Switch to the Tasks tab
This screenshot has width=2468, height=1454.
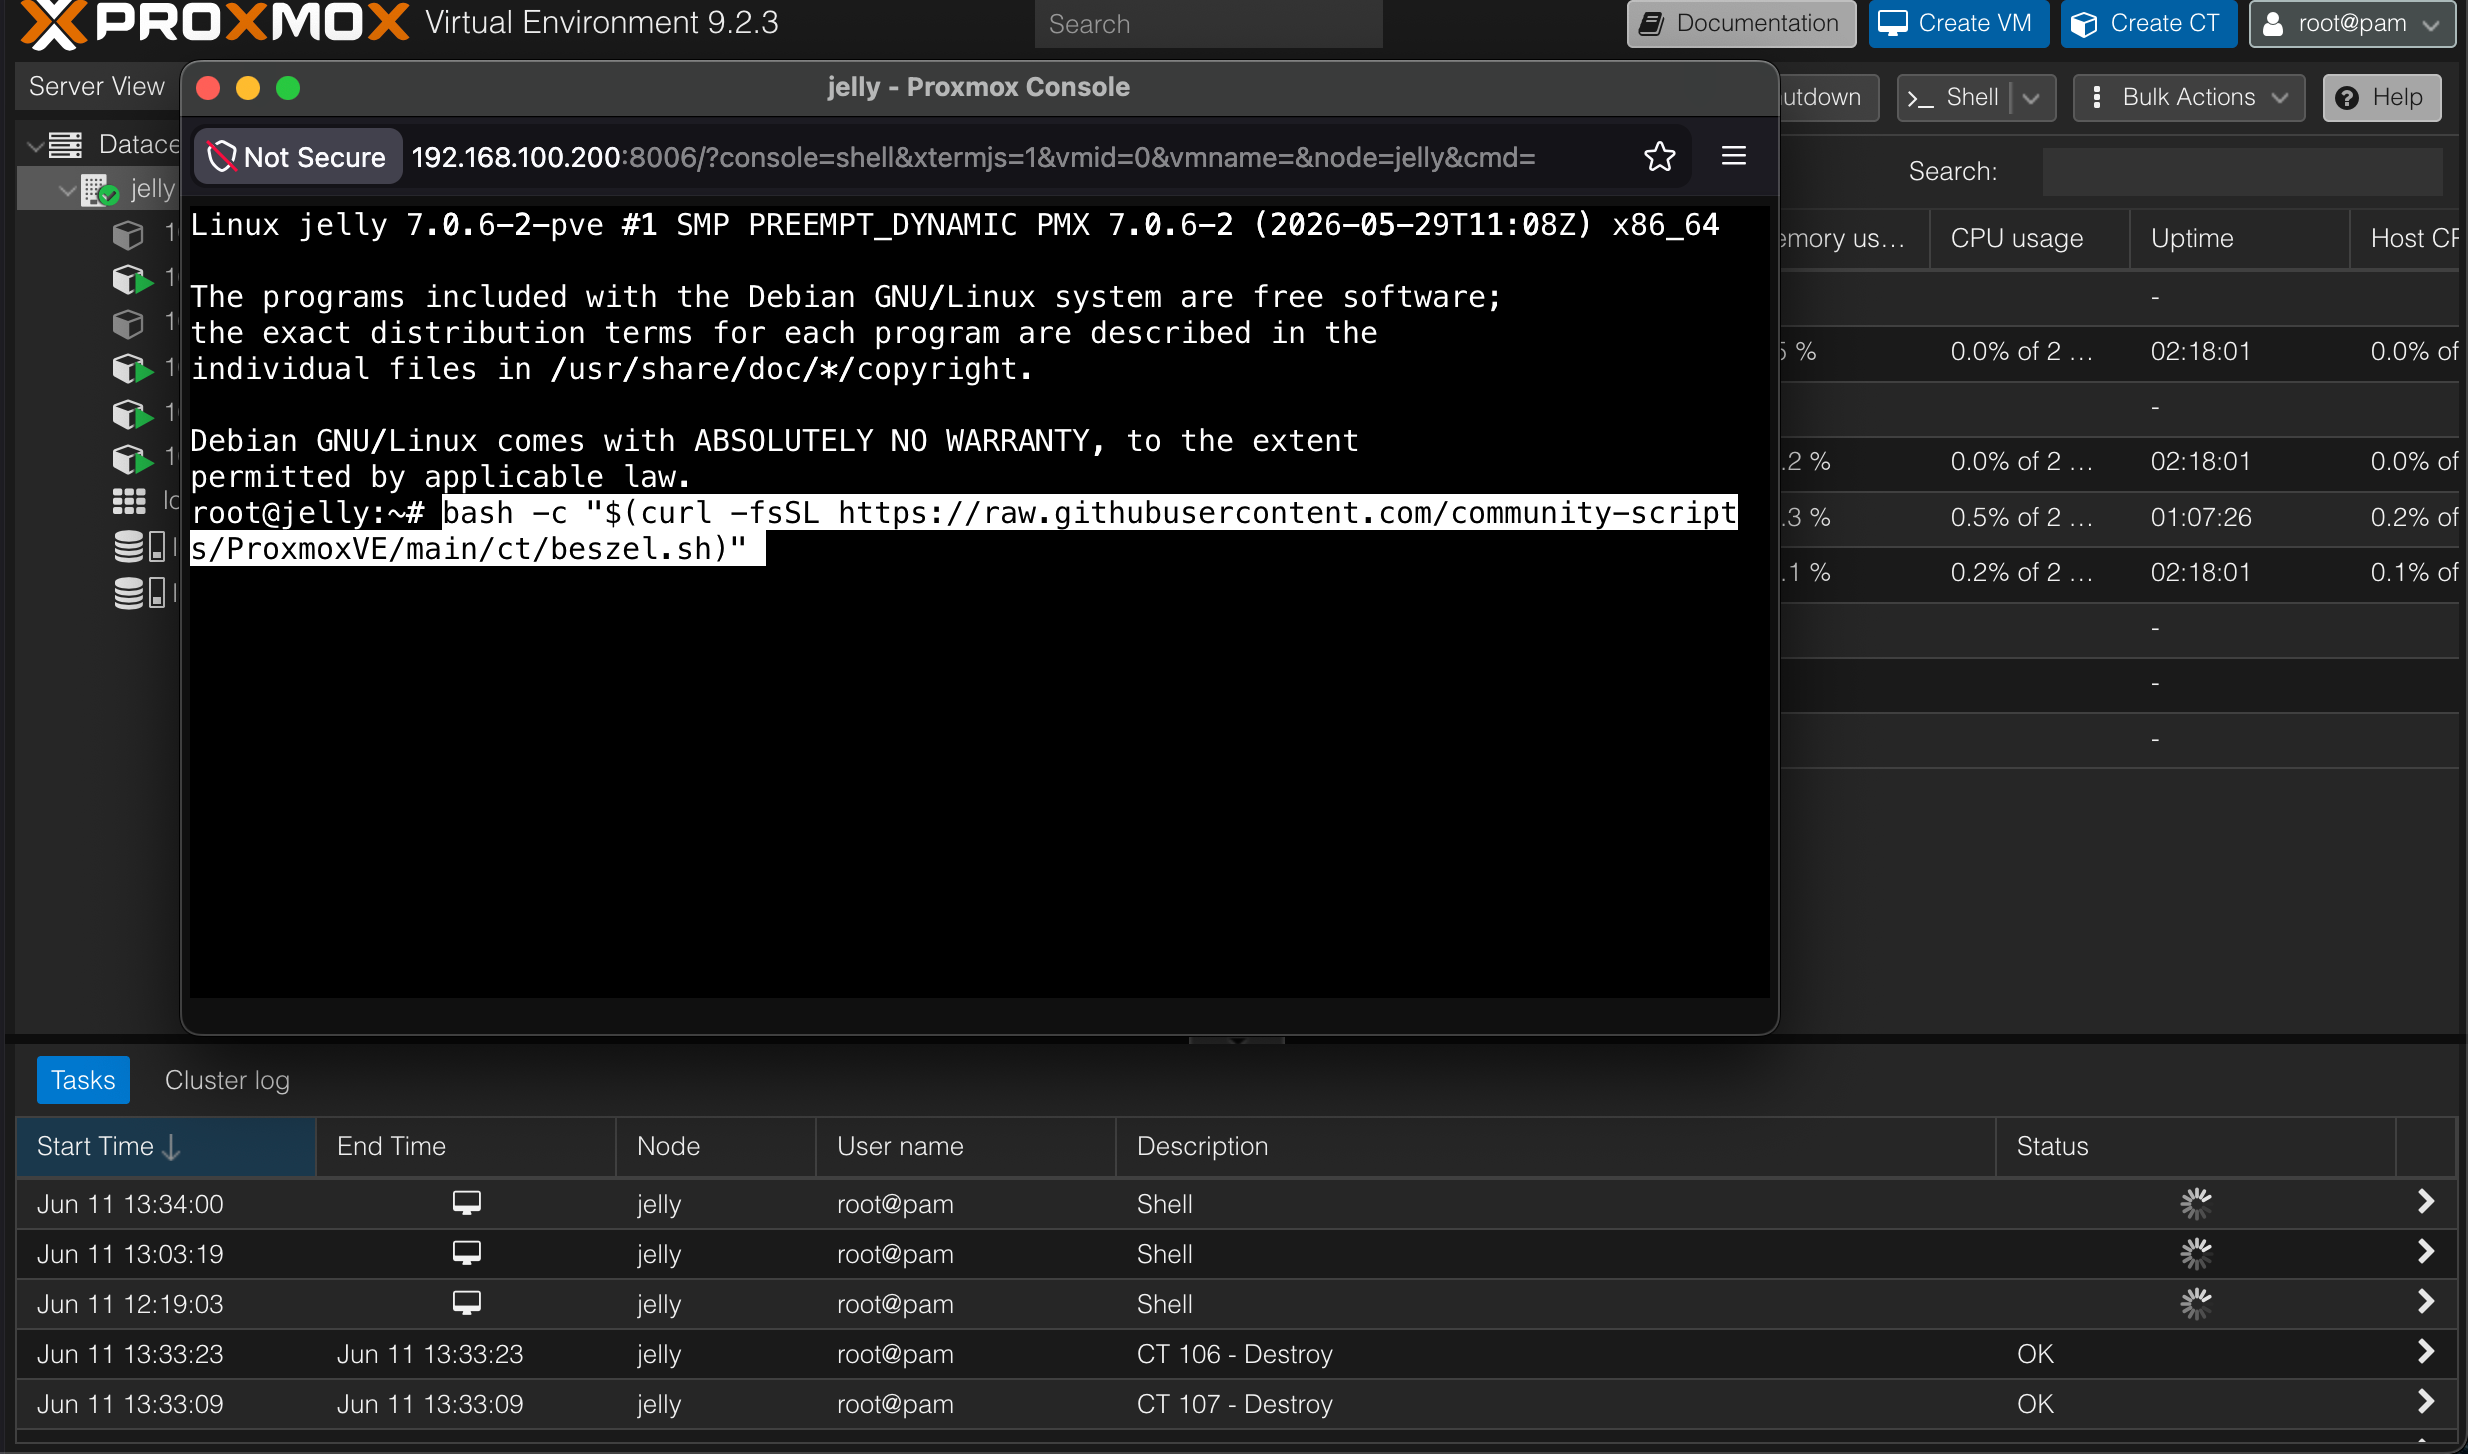point(83,1080)
